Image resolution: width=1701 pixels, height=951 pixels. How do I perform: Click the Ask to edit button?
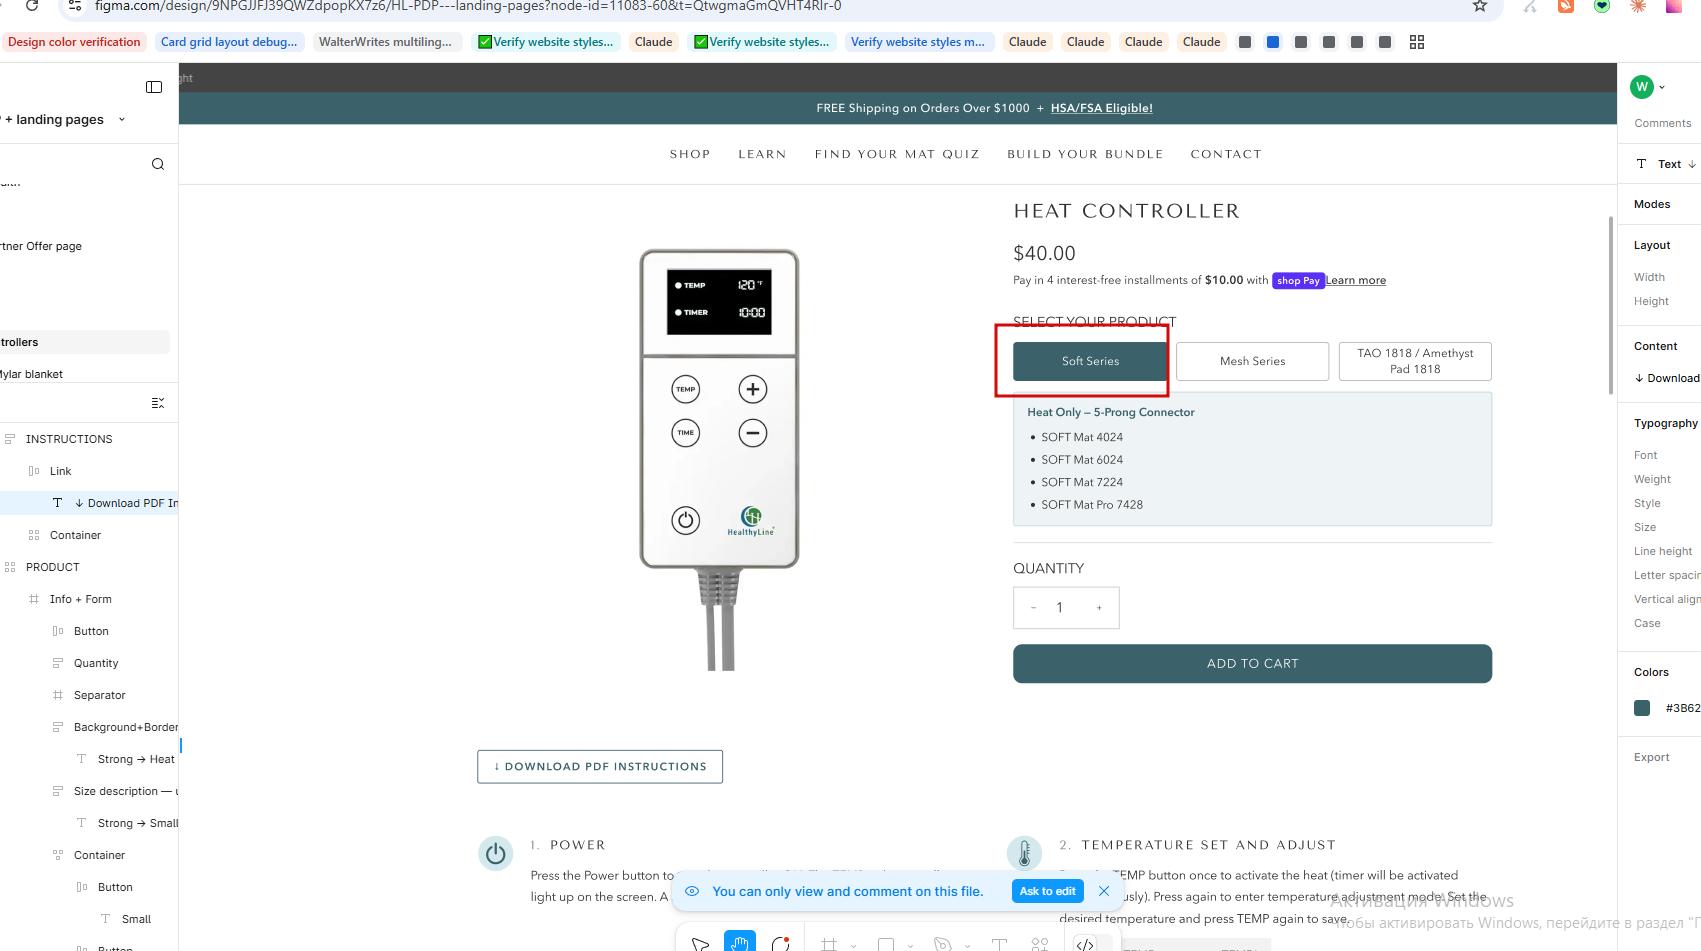click(1047, 891)
